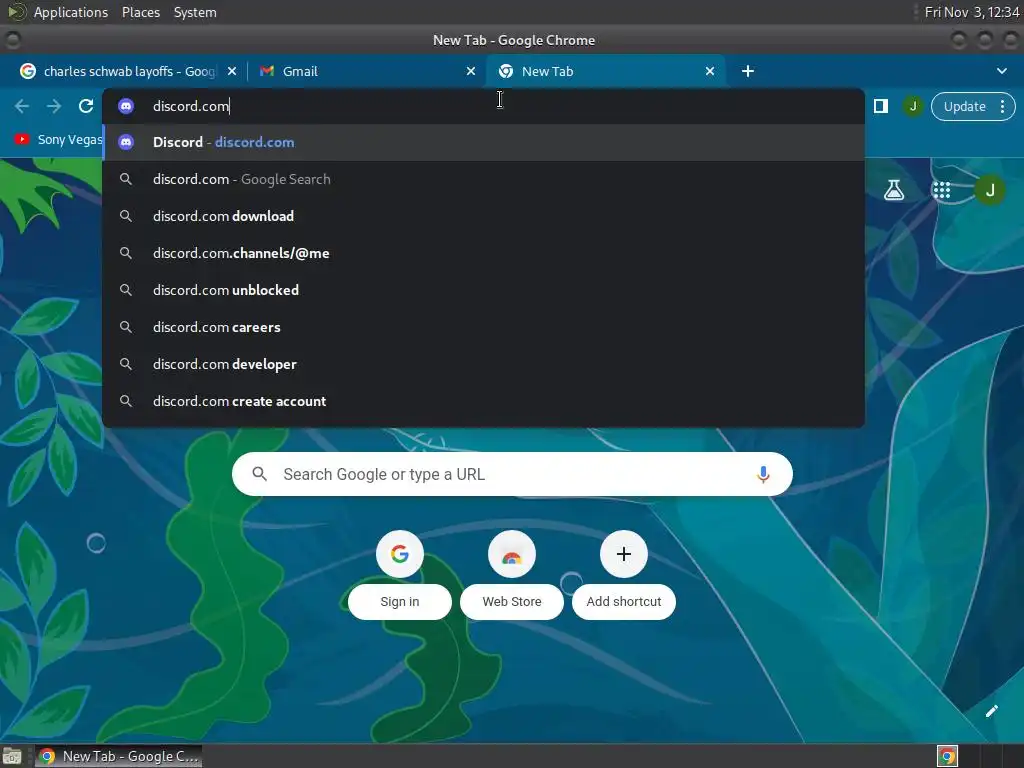The image size is (1024, 768).
Task: Open a new tab with plus button
Action: tap(748, 71)
